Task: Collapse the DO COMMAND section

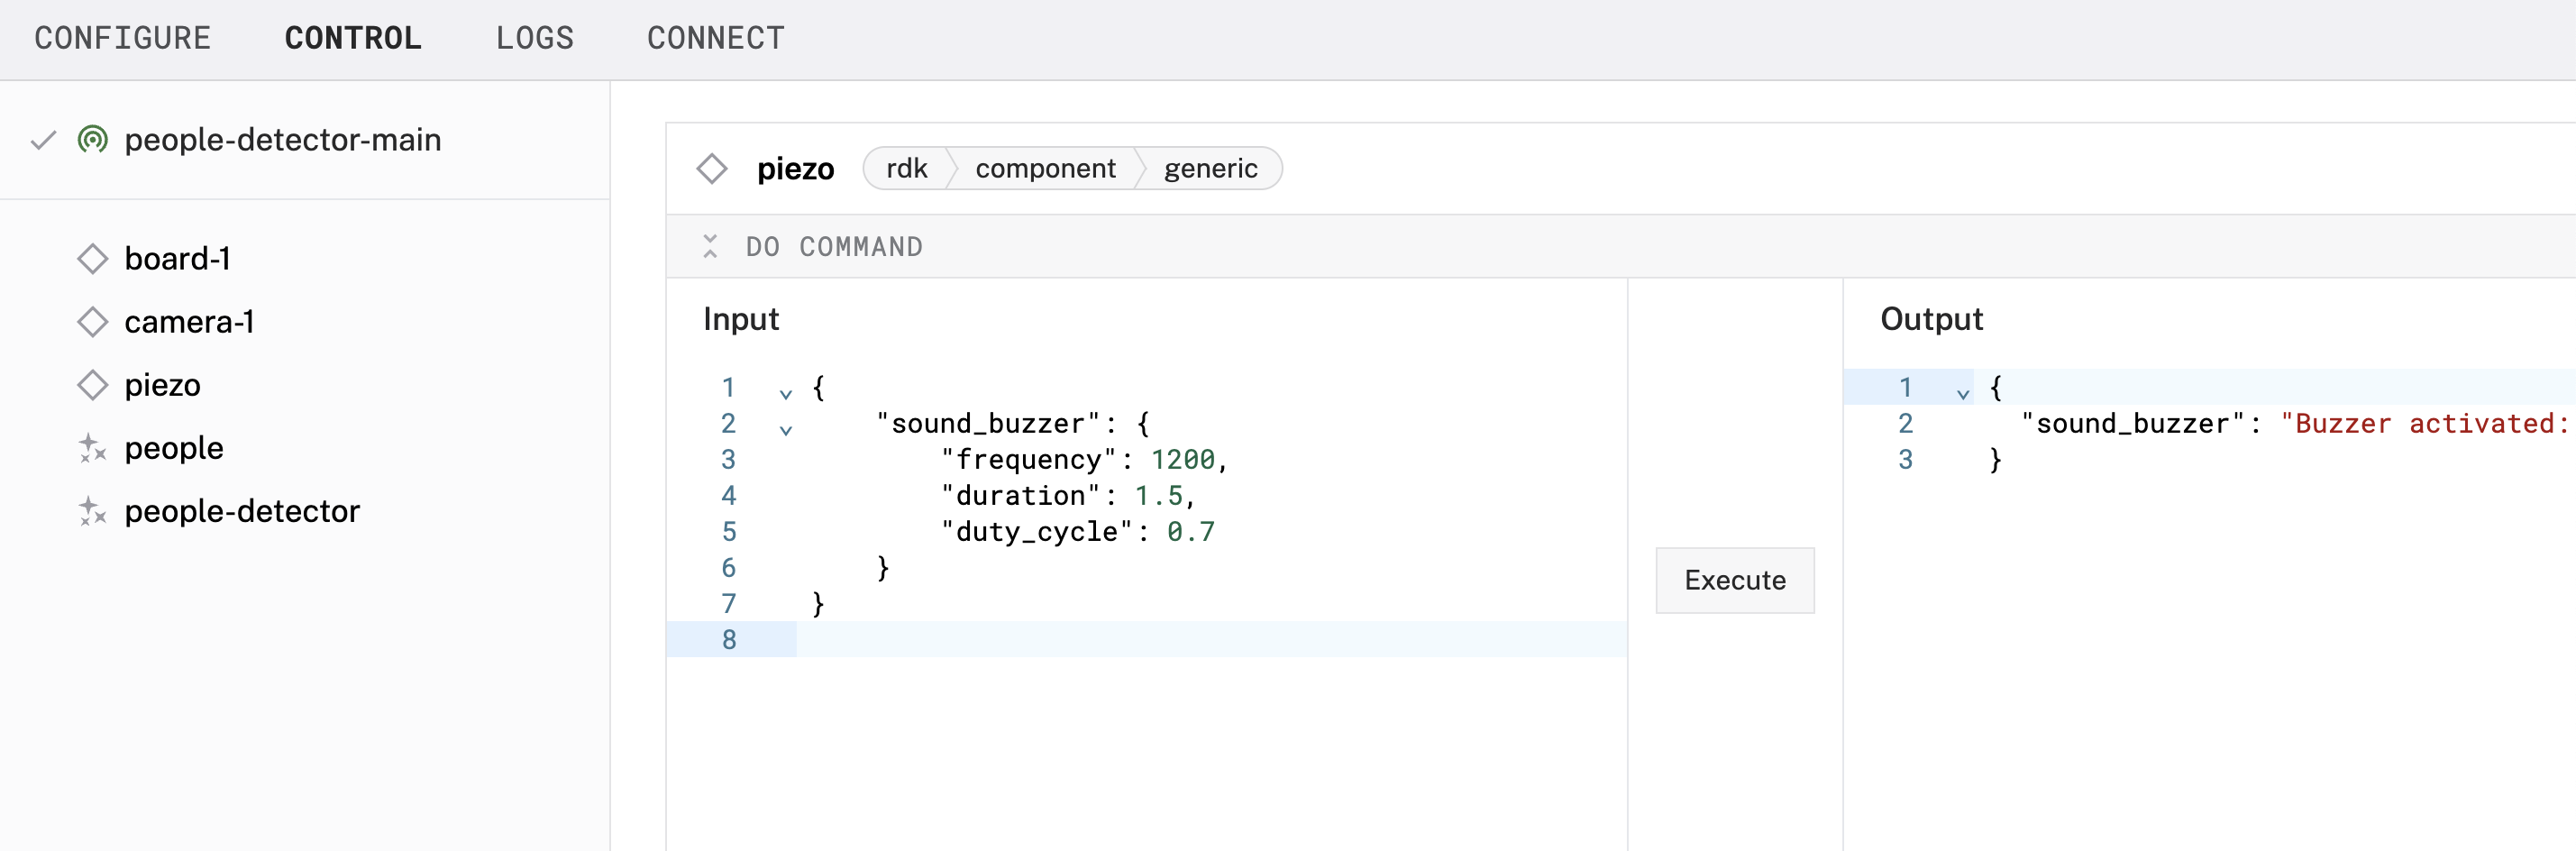Action: click(710, 246)
